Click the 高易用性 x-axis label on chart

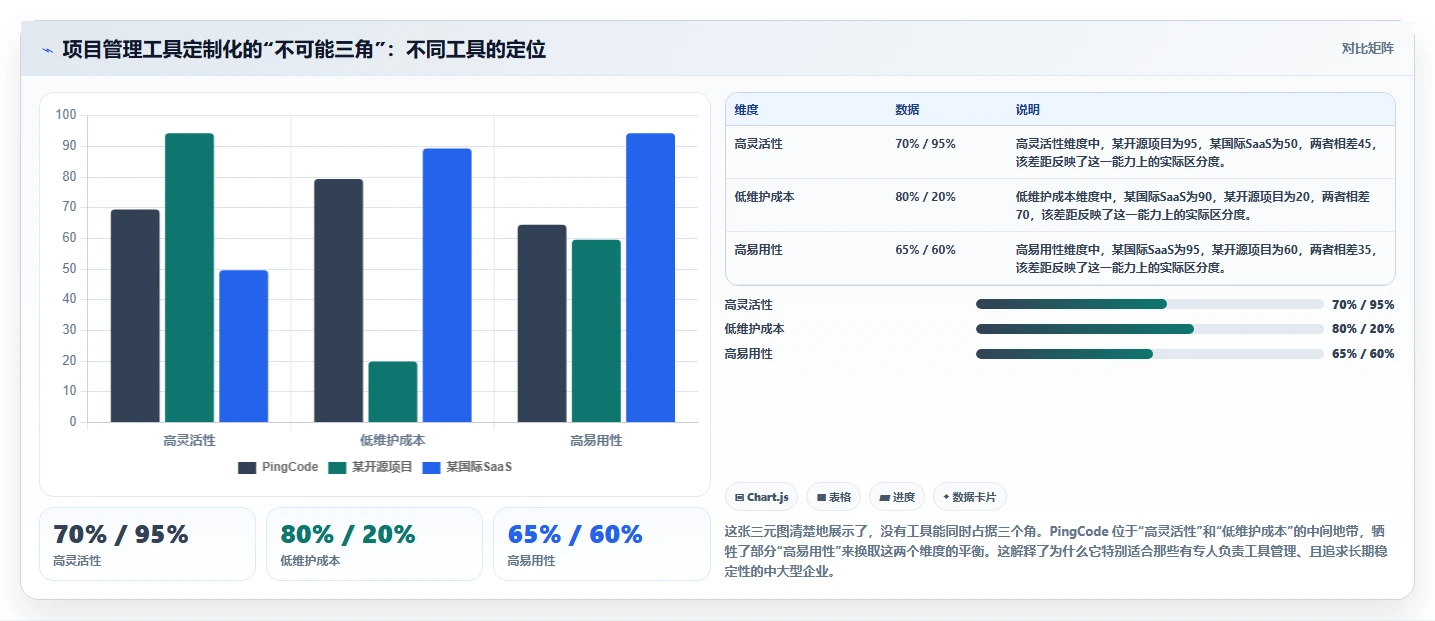click(596, 440)
